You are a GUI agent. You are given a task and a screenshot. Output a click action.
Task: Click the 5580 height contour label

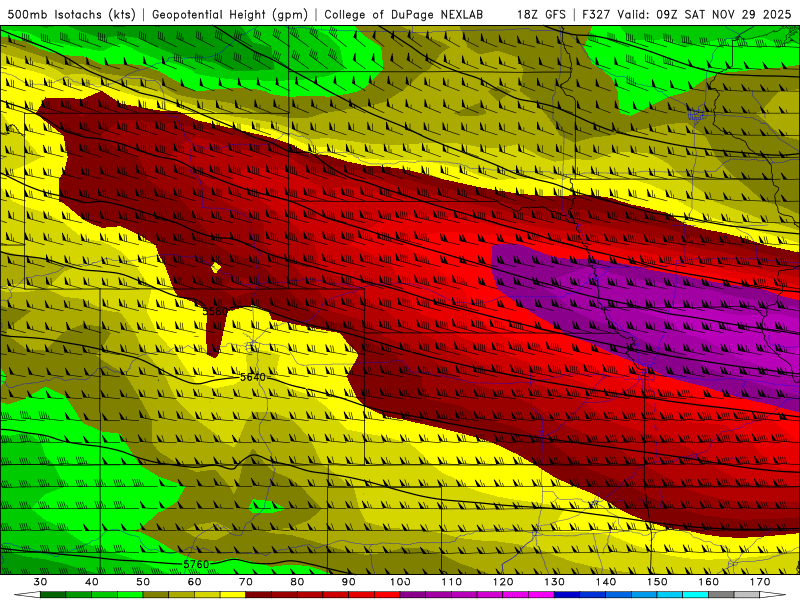(215, 311)
